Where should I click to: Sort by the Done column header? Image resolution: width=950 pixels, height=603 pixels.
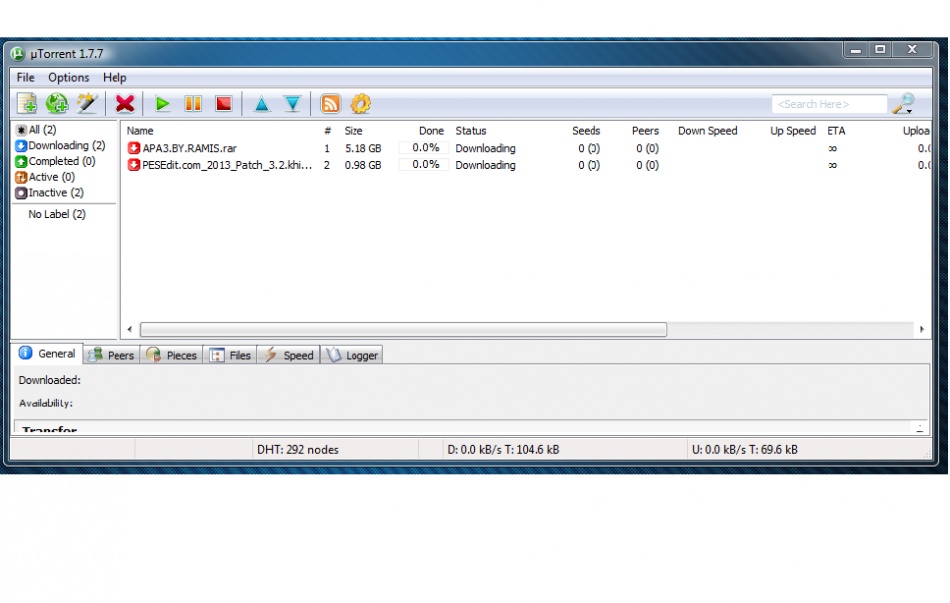[431, 131]
